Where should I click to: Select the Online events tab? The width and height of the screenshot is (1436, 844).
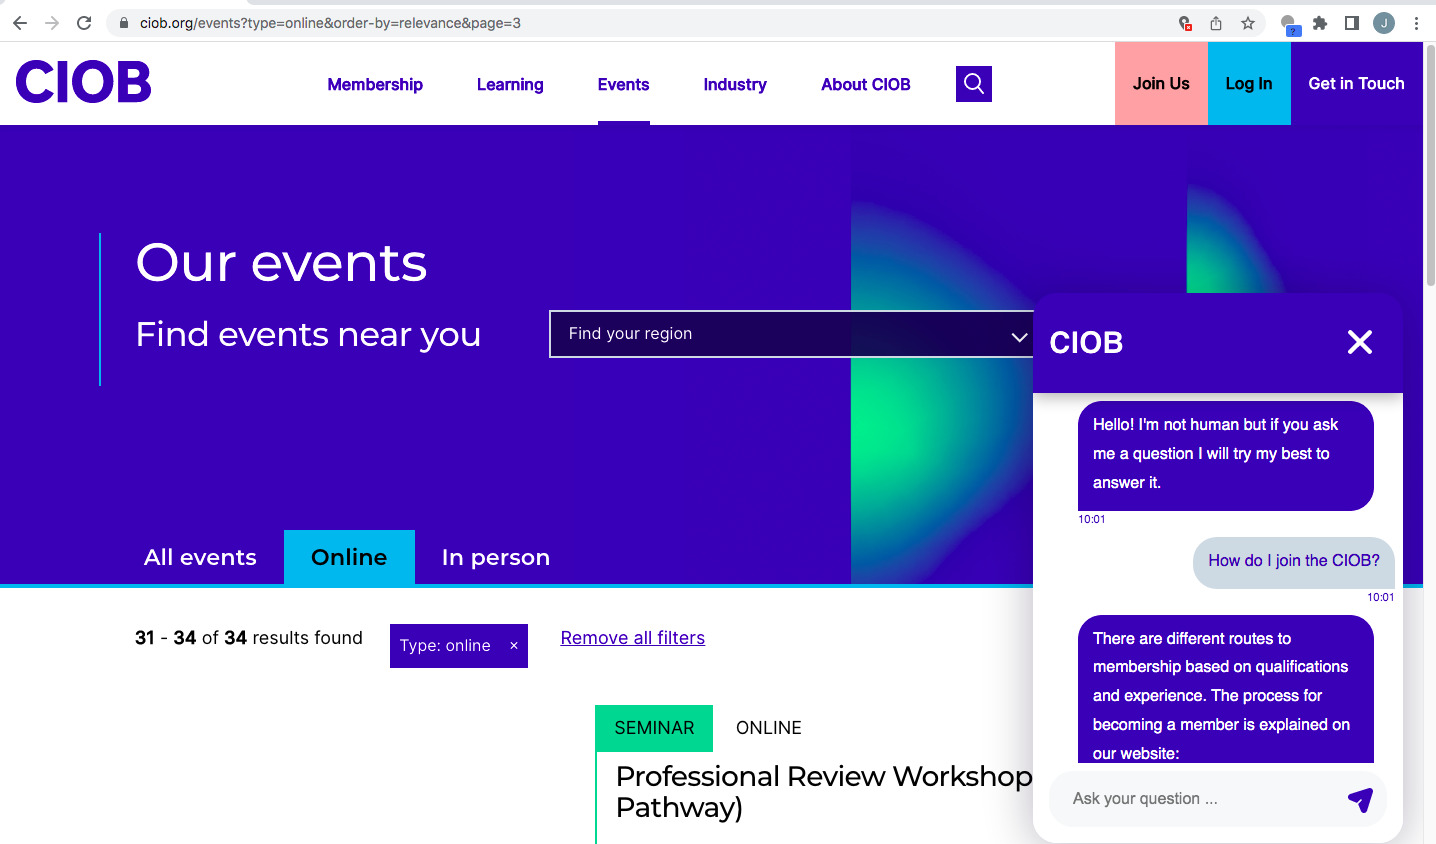pos(349,557)
